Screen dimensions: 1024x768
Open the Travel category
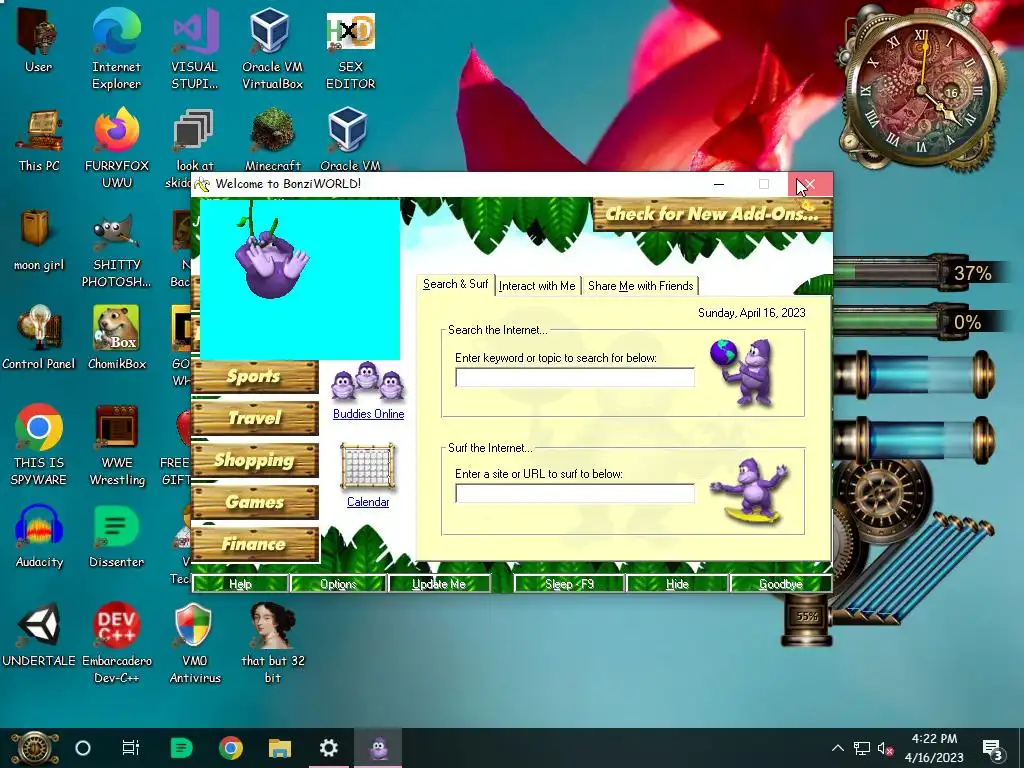(x=255, y=418)
